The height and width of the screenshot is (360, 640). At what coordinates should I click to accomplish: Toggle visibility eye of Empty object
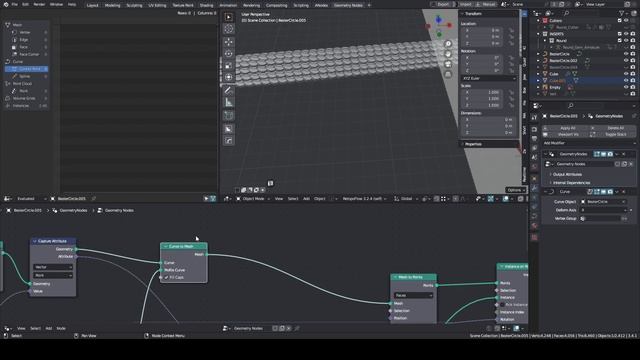coord(626,87)
